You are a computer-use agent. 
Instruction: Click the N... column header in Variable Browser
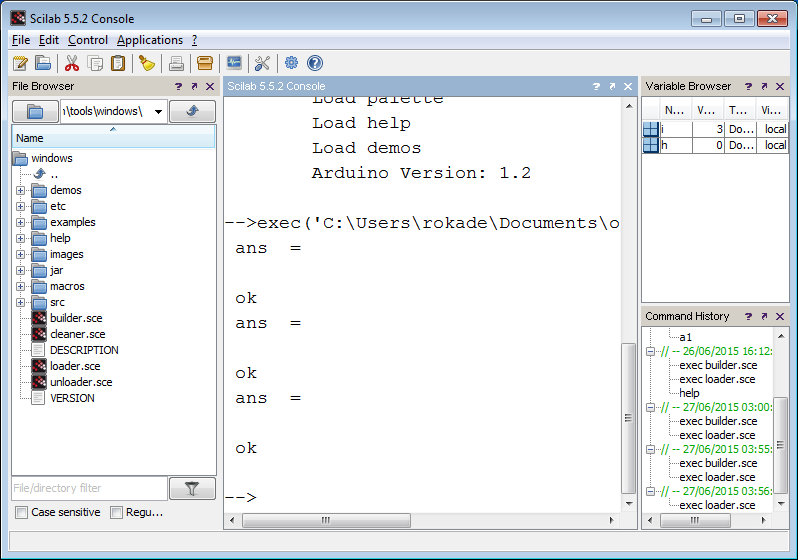click(675, 110)
